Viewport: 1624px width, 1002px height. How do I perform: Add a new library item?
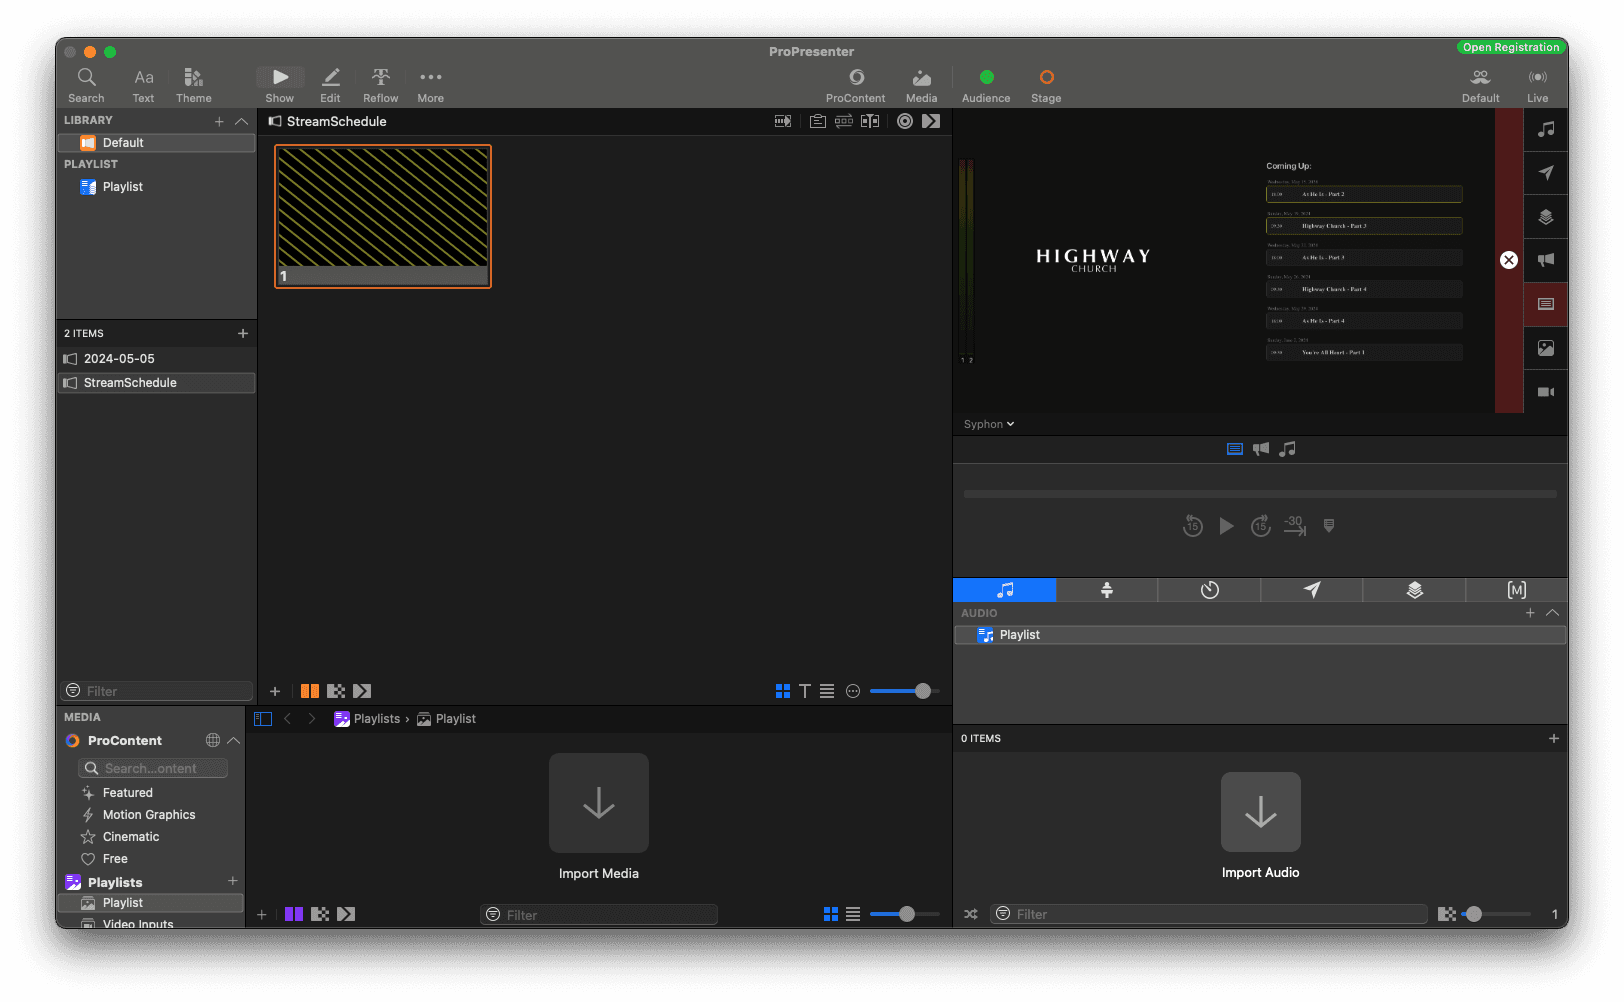coord(219,121)
